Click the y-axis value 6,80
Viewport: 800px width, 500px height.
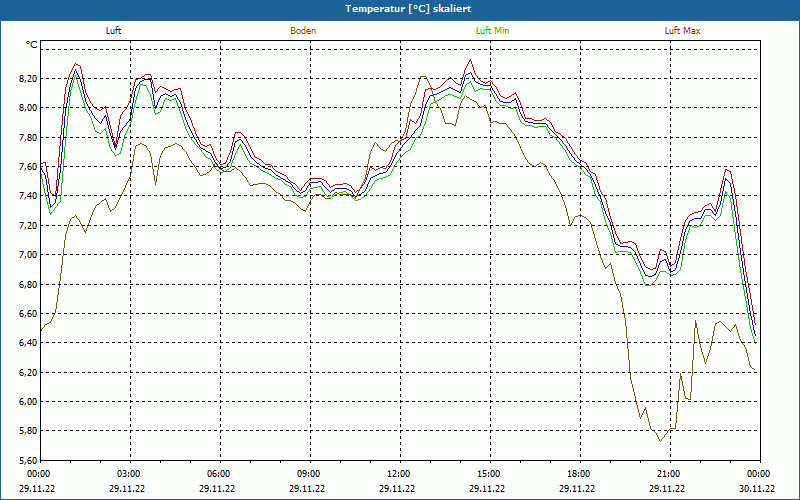(28, 284)
